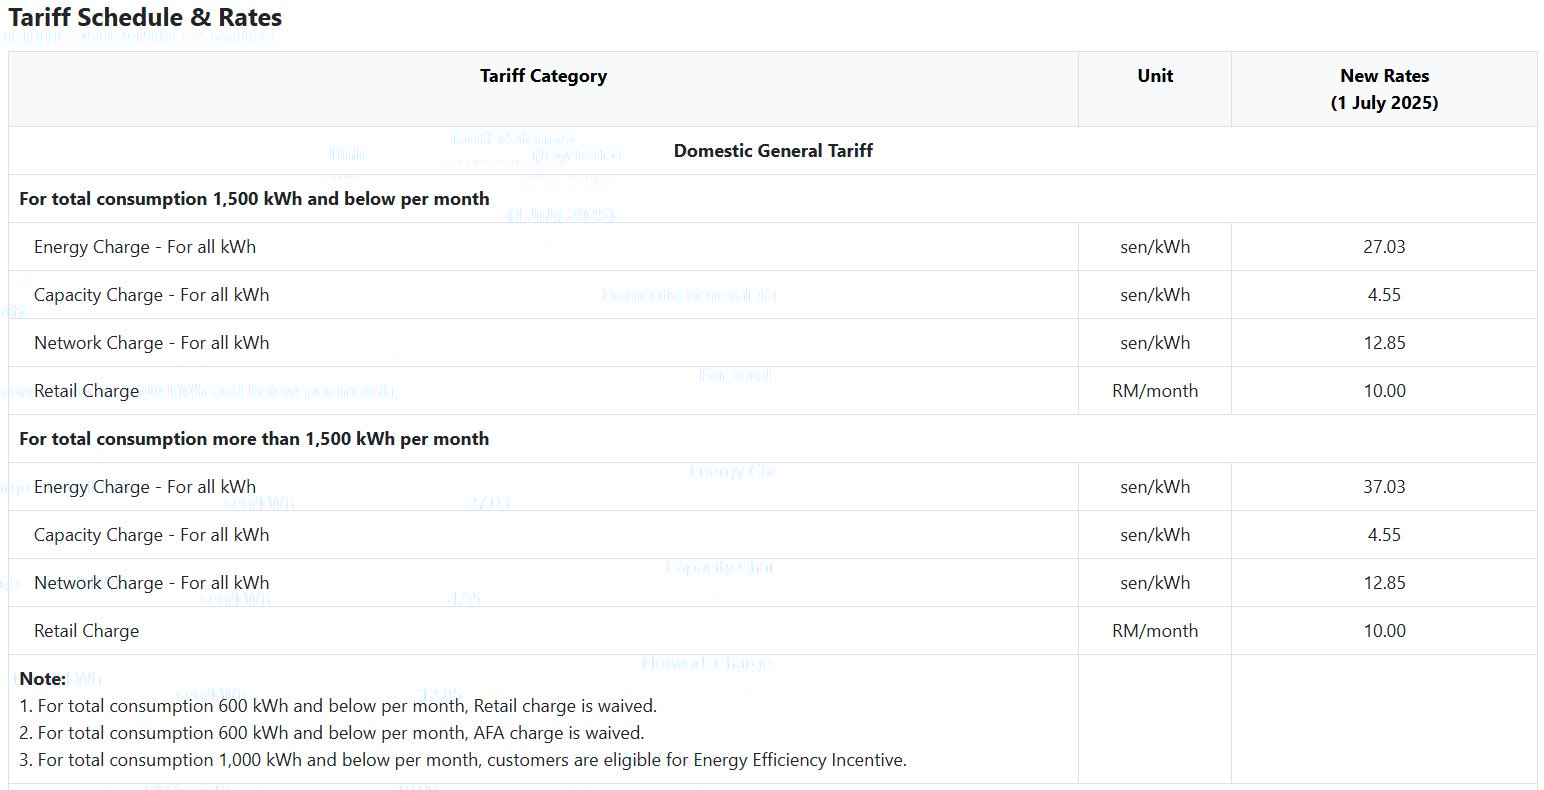
Task: Click the "Domestic General Tariff" section title
Action: [x=773, y=151]
